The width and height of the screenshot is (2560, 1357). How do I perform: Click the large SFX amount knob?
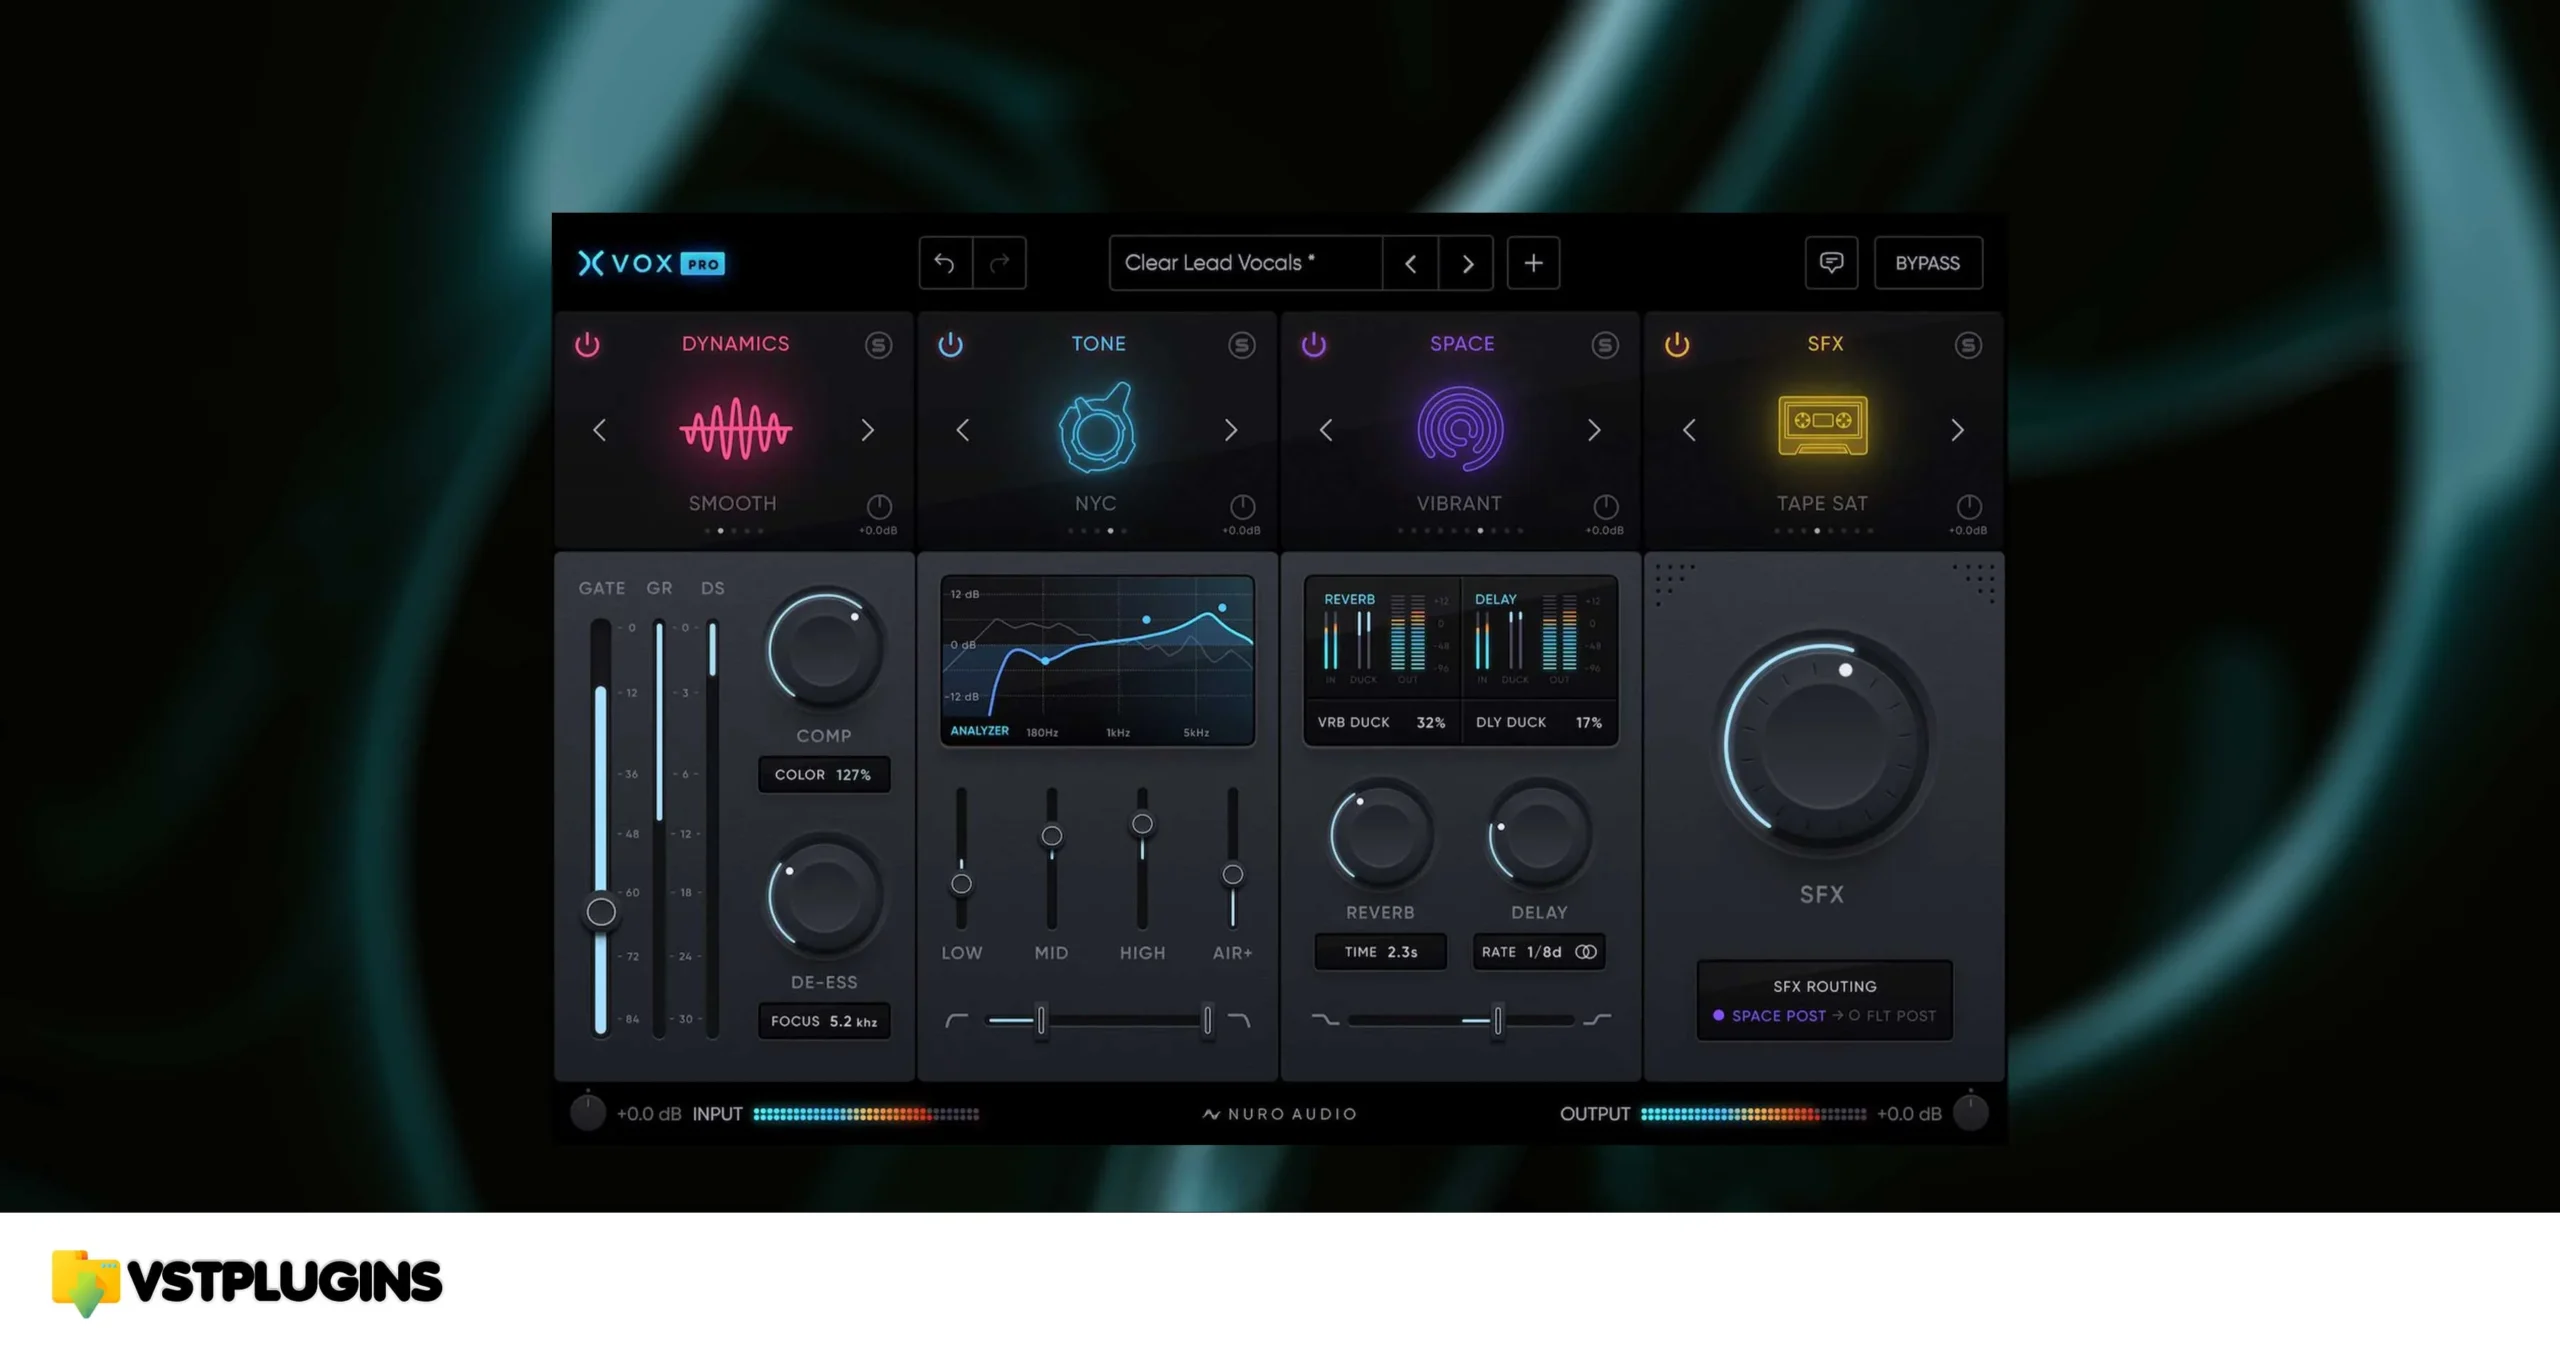click(x=1825, y=745)
